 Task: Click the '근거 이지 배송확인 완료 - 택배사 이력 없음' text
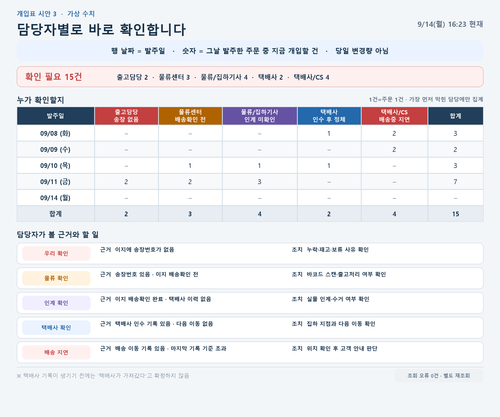pos(155,299)
